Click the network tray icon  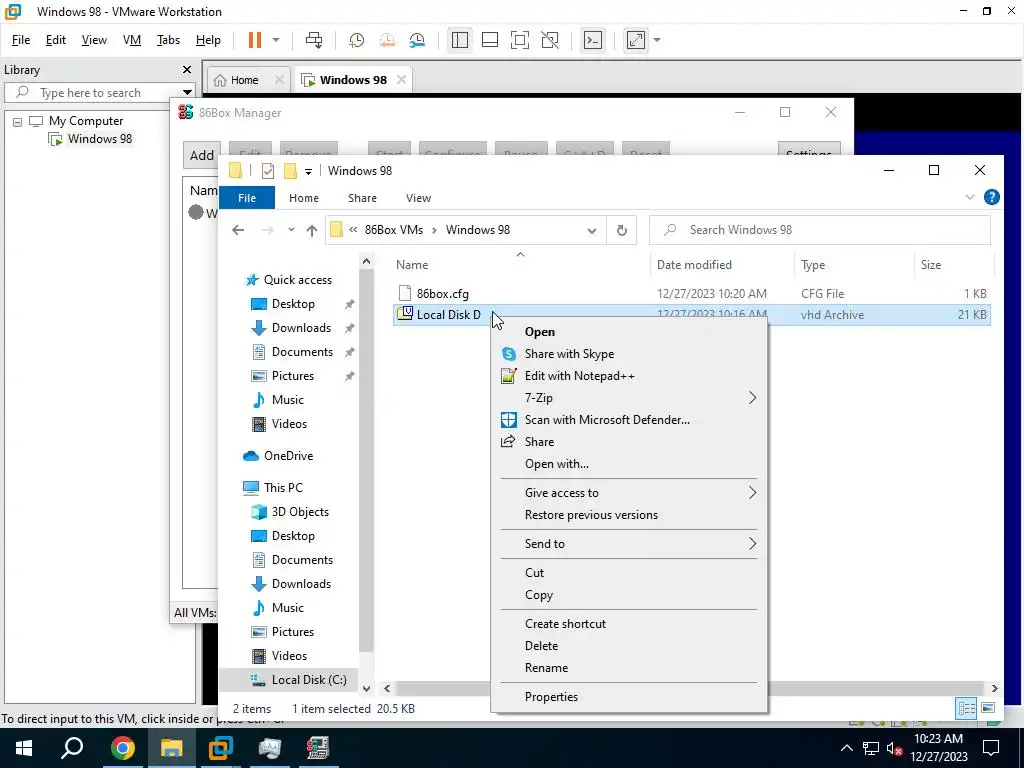[x=871, y=749]
